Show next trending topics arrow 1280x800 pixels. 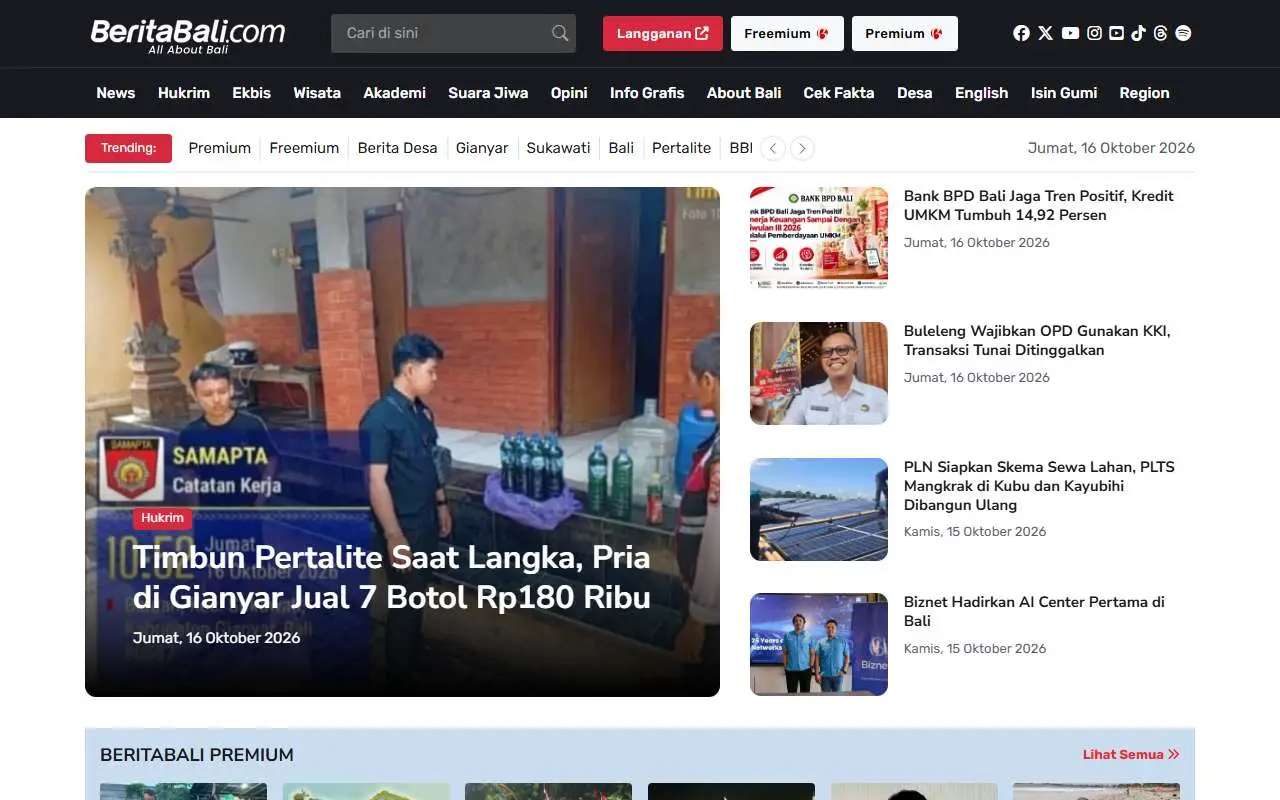(x=802, y=148)
